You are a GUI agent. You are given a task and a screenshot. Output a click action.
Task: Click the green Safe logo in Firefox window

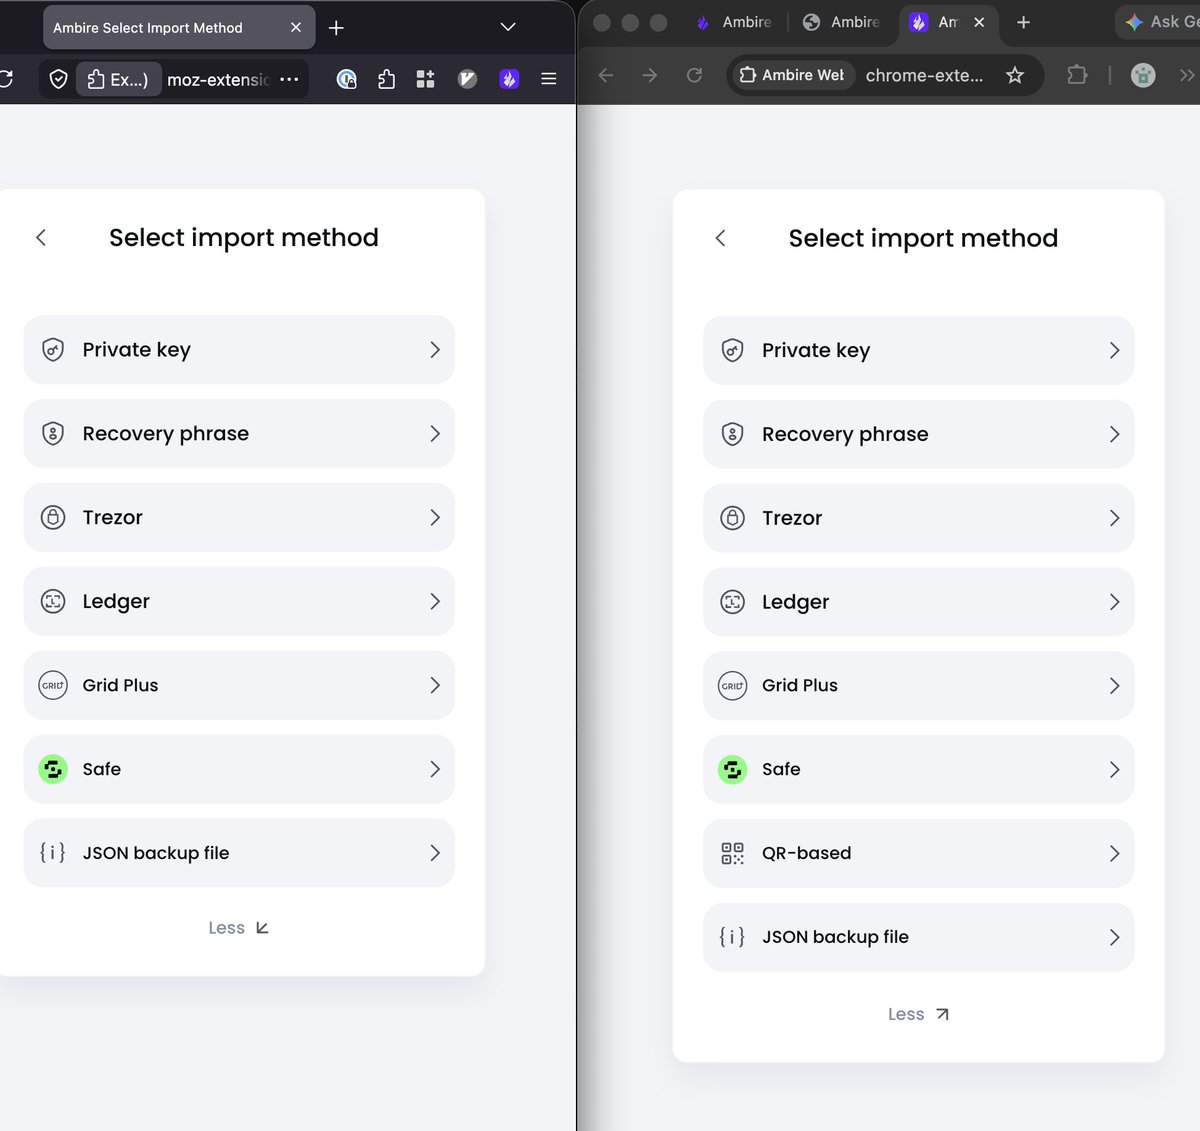pyautogui.click(x=53, y=769)
